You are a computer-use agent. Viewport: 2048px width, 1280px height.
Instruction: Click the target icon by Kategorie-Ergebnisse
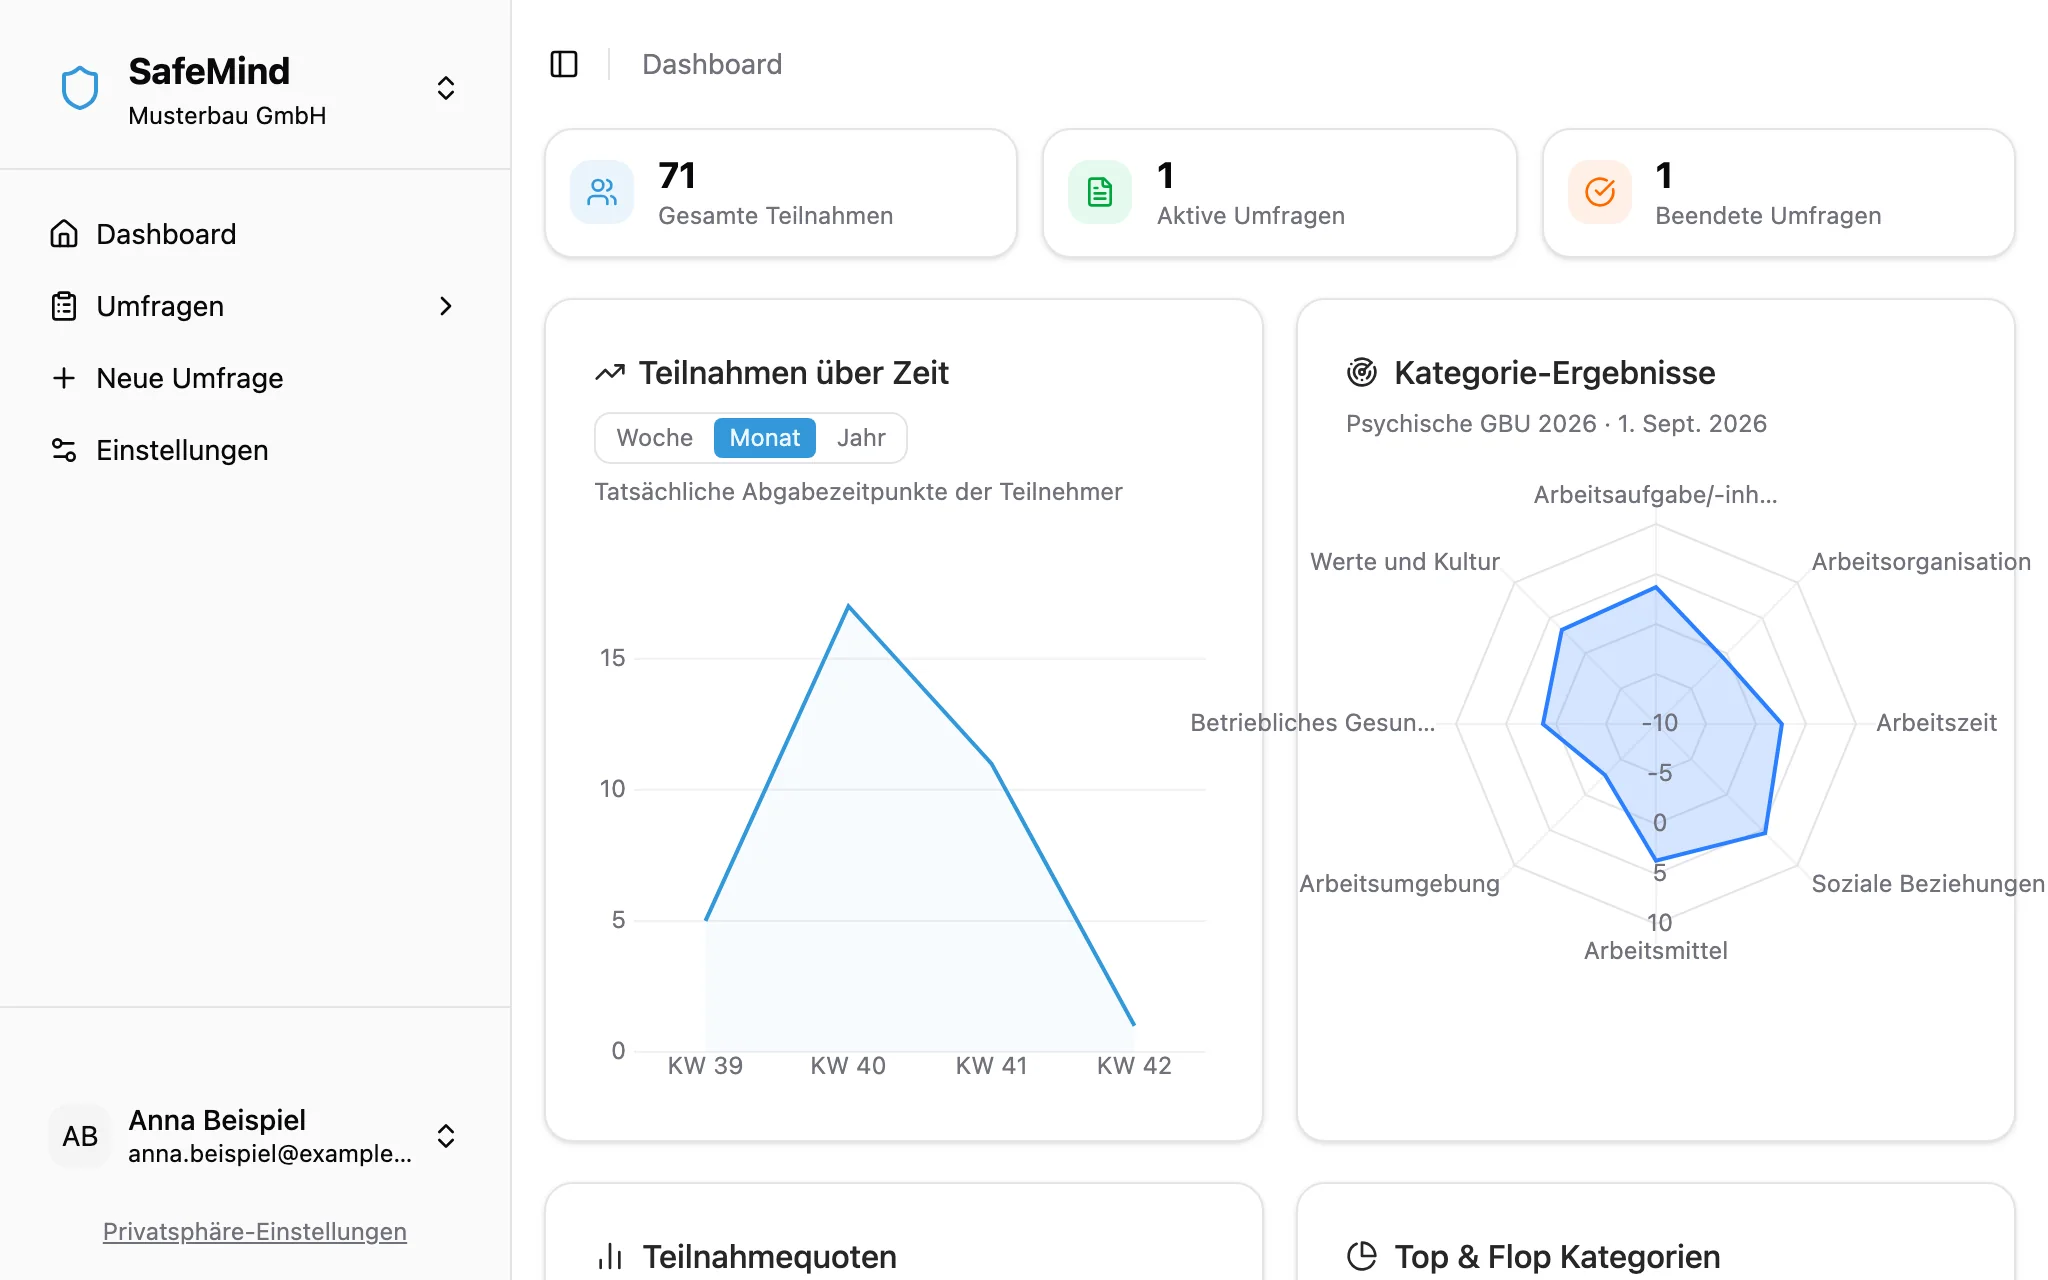pyautogui.click(x=1362, y=372)
